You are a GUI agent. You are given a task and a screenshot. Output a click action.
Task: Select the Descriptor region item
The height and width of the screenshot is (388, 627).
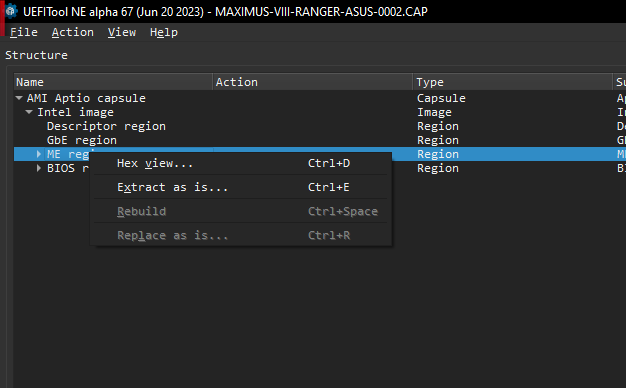point(106,126)
